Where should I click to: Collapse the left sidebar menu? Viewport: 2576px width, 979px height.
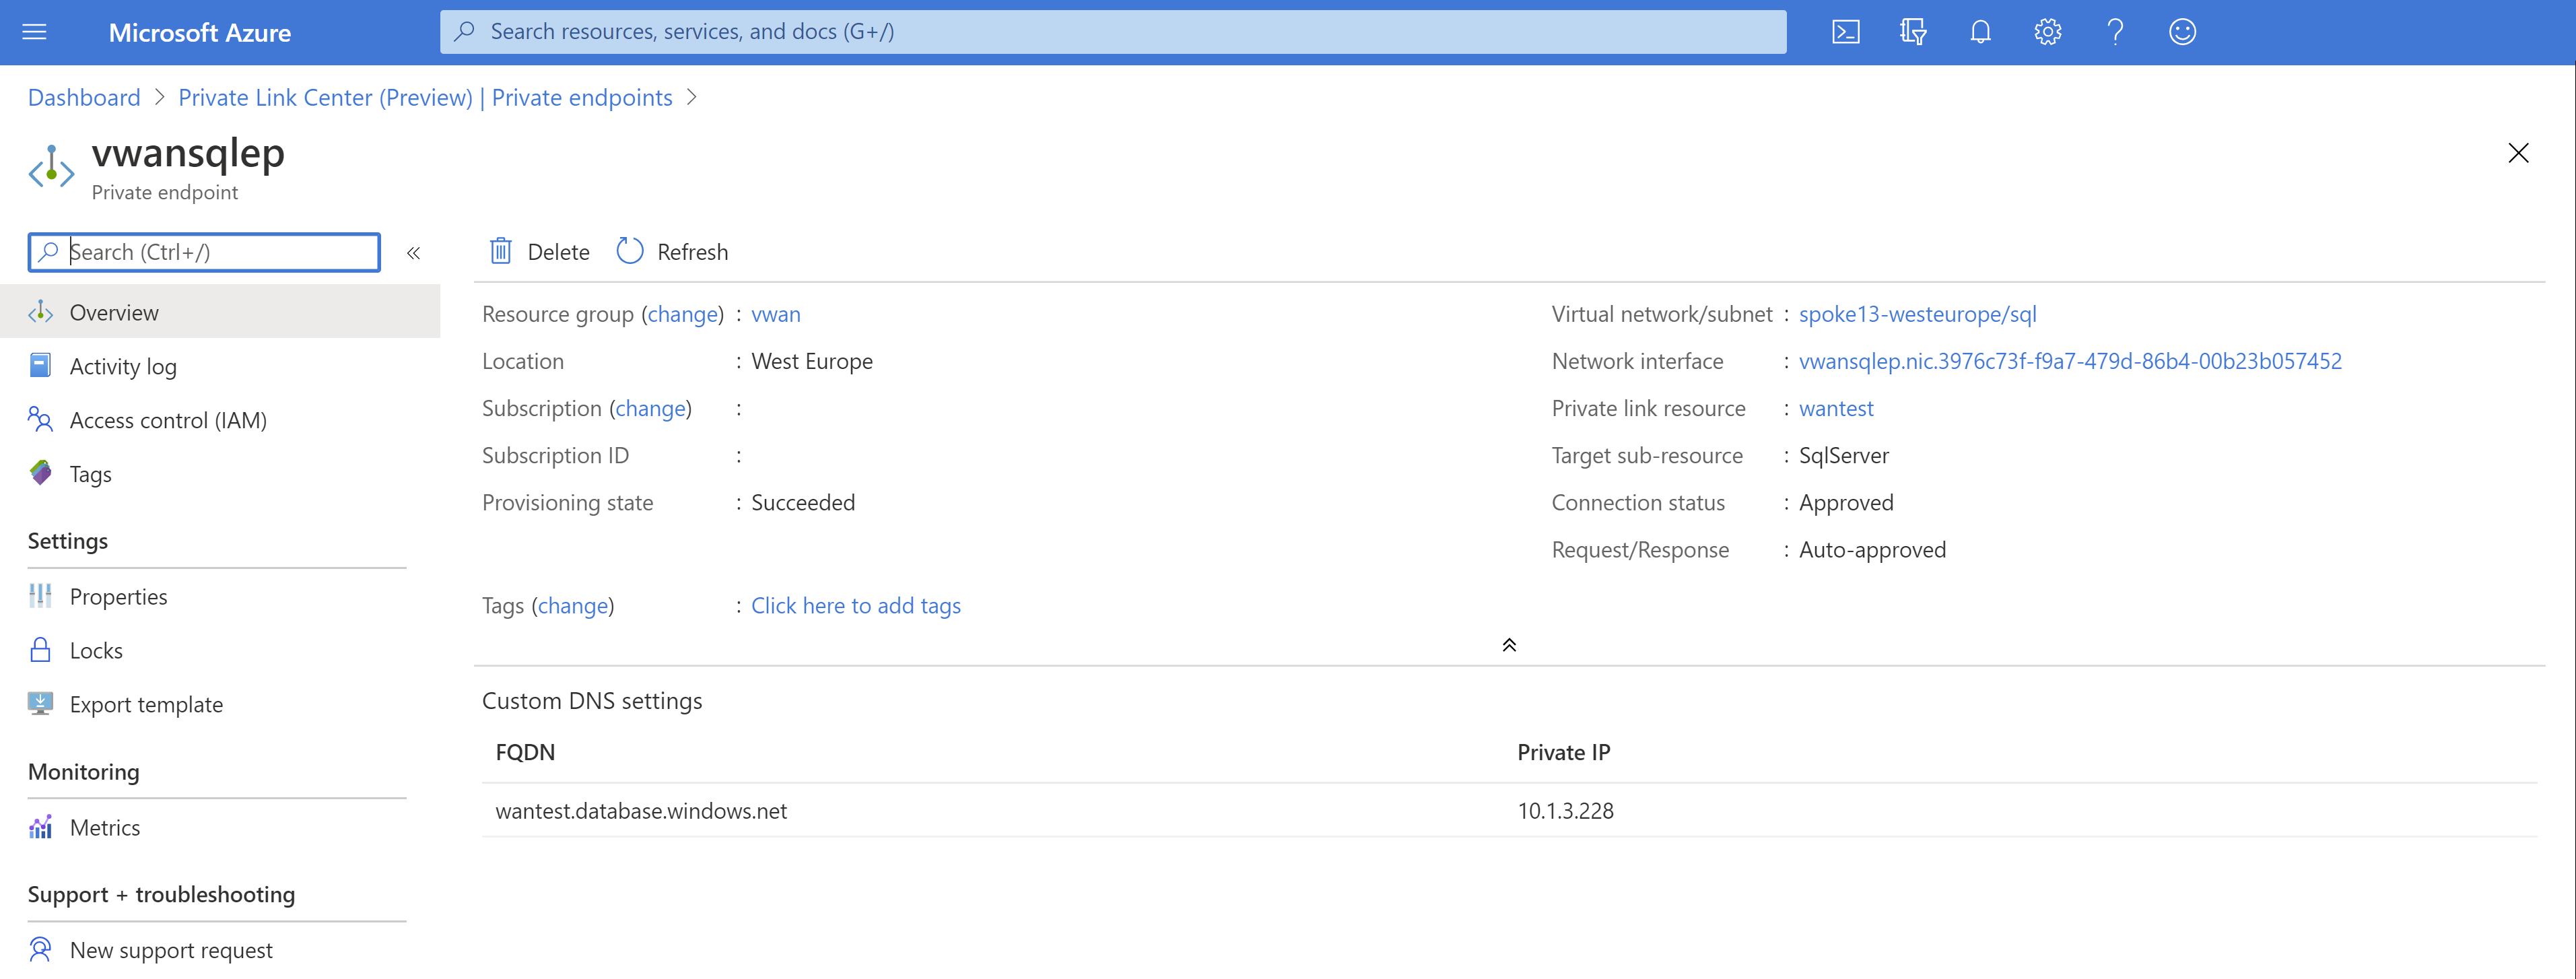pyautogui.click(x=413, y=253)
